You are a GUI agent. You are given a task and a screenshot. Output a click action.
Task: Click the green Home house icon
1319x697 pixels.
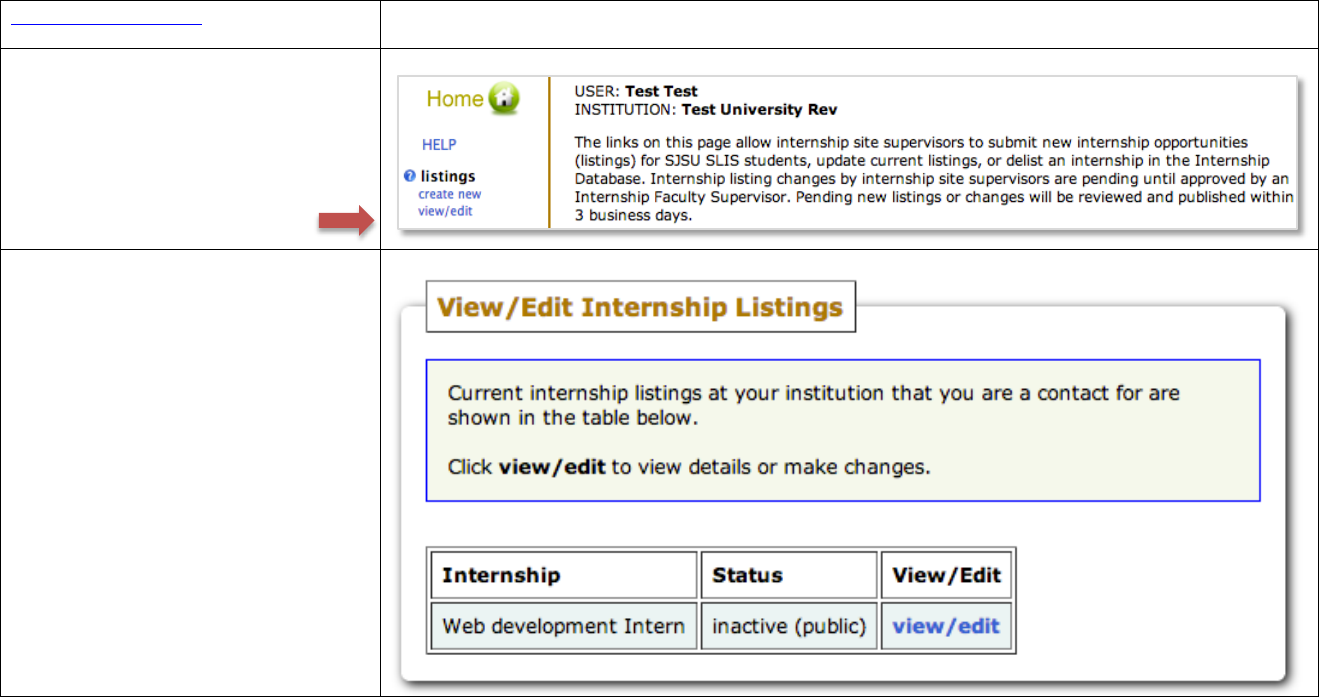point(505,99)
